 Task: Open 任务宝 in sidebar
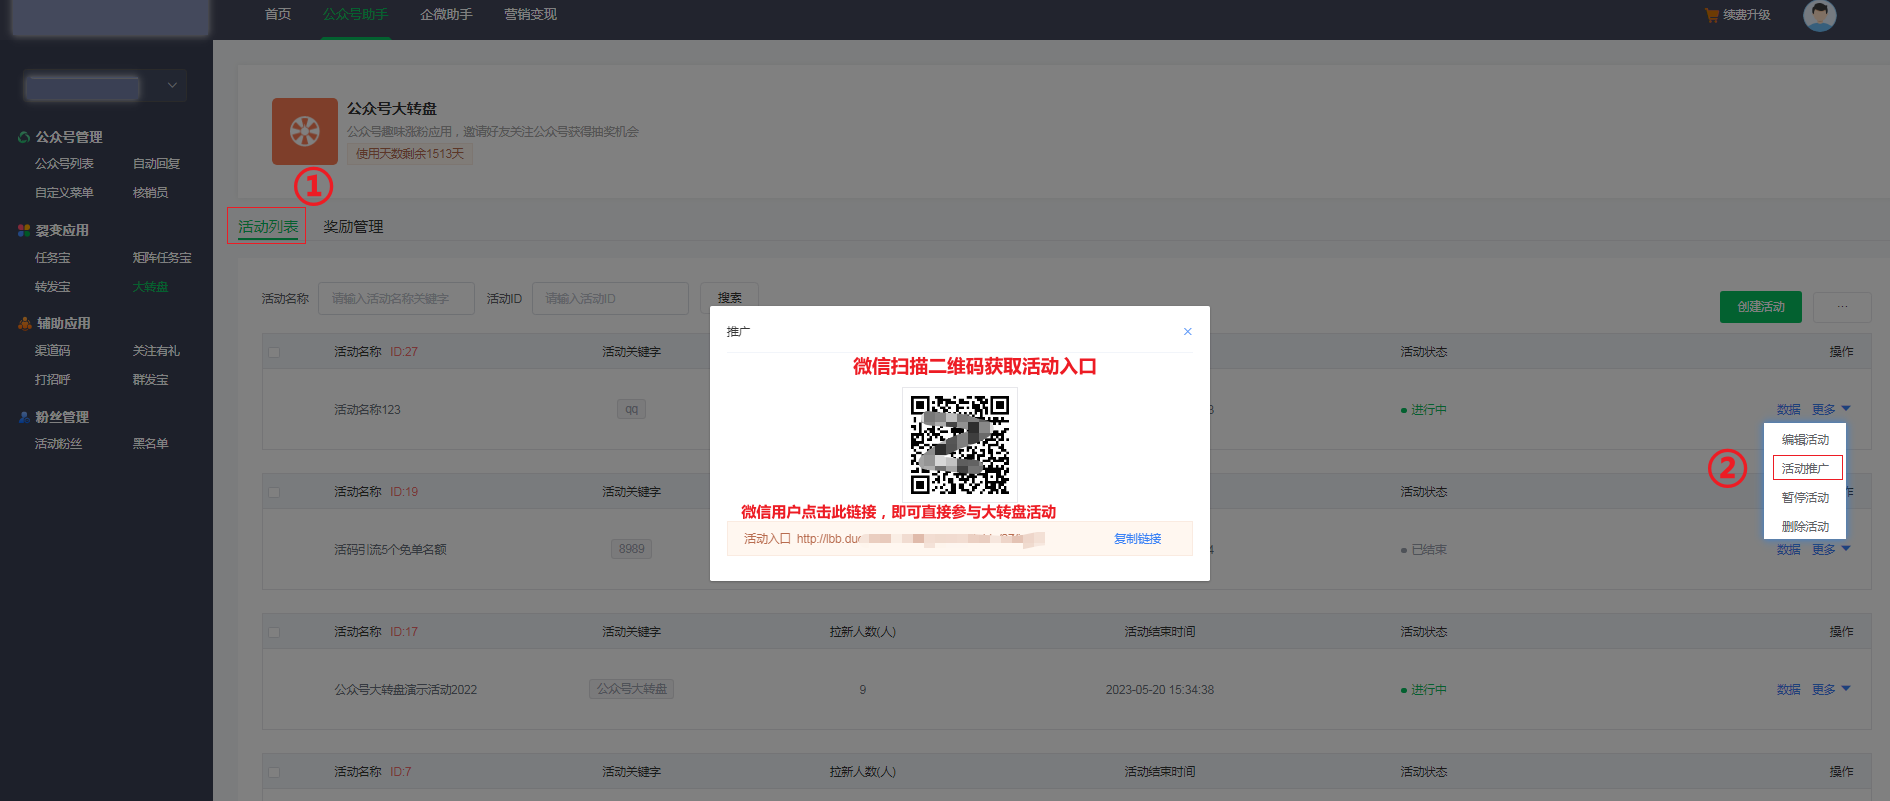(52, 257)
